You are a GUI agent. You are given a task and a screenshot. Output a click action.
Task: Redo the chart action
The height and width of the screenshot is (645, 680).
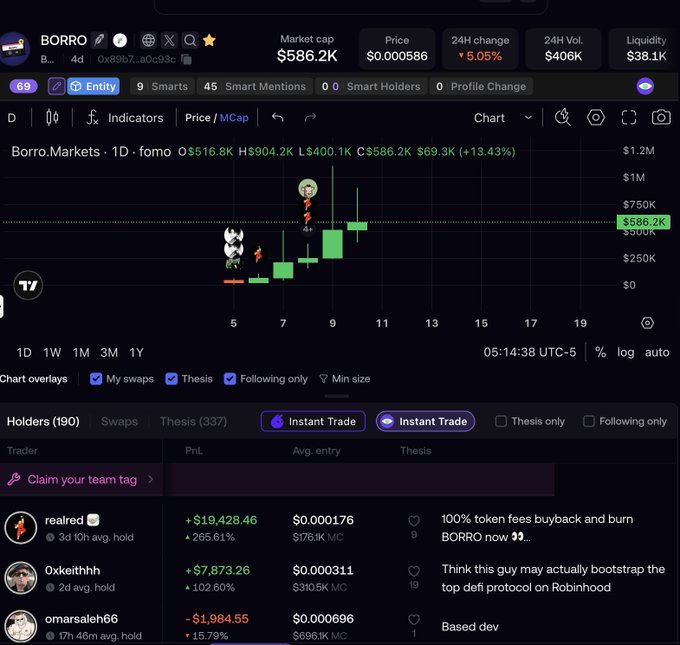(310, 118)
